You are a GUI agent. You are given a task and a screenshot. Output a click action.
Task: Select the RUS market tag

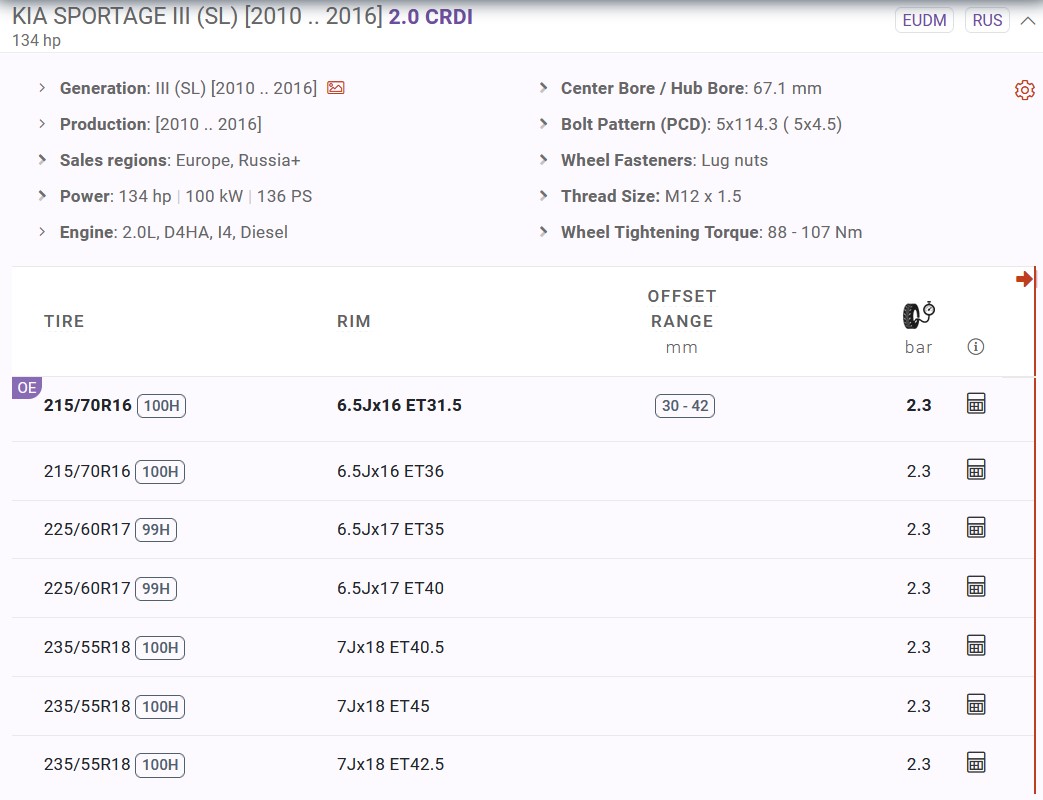(x=987, y=21)
